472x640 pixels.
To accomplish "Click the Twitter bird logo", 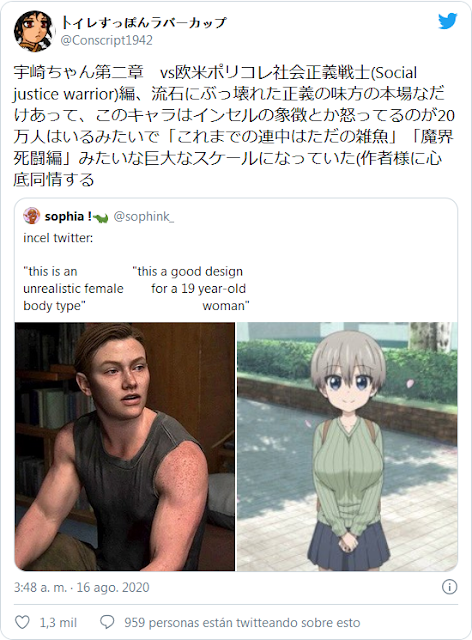I will pyautogui.click(x=448, y=21).
